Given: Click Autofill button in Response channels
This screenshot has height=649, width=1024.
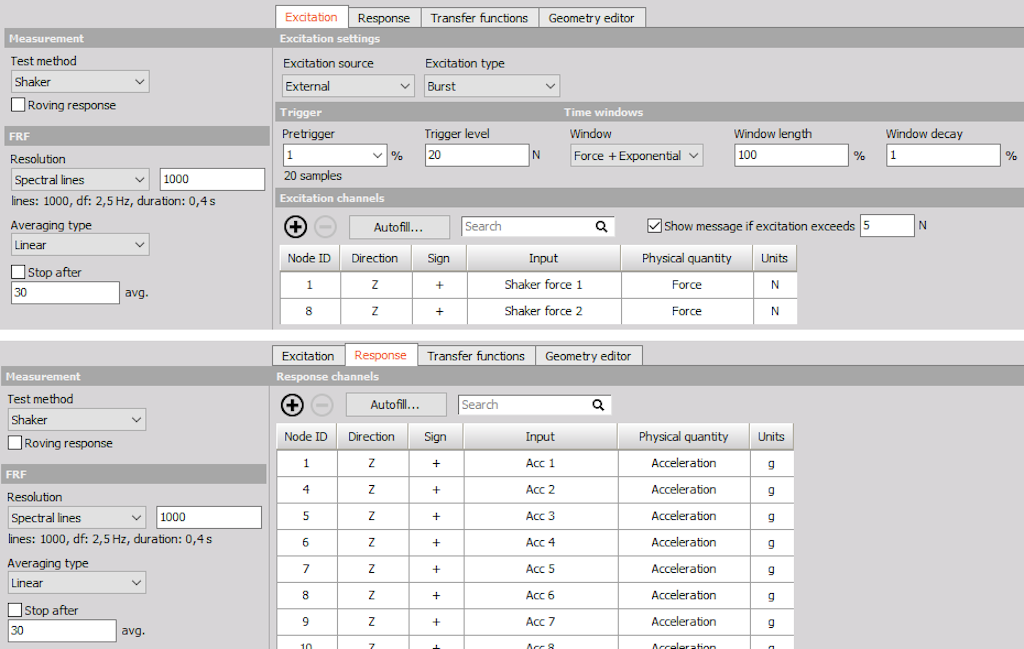Looking at the screenshot, I should tap(396, 405).
